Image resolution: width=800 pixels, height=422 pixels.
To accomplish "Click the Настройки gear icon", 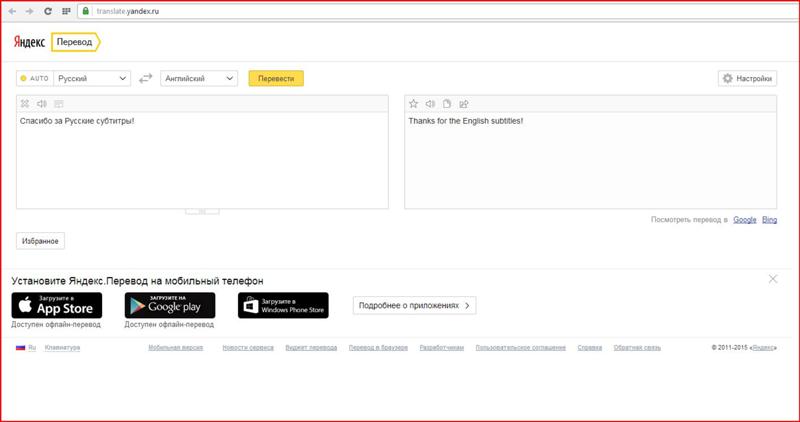I will pos(728,78).
